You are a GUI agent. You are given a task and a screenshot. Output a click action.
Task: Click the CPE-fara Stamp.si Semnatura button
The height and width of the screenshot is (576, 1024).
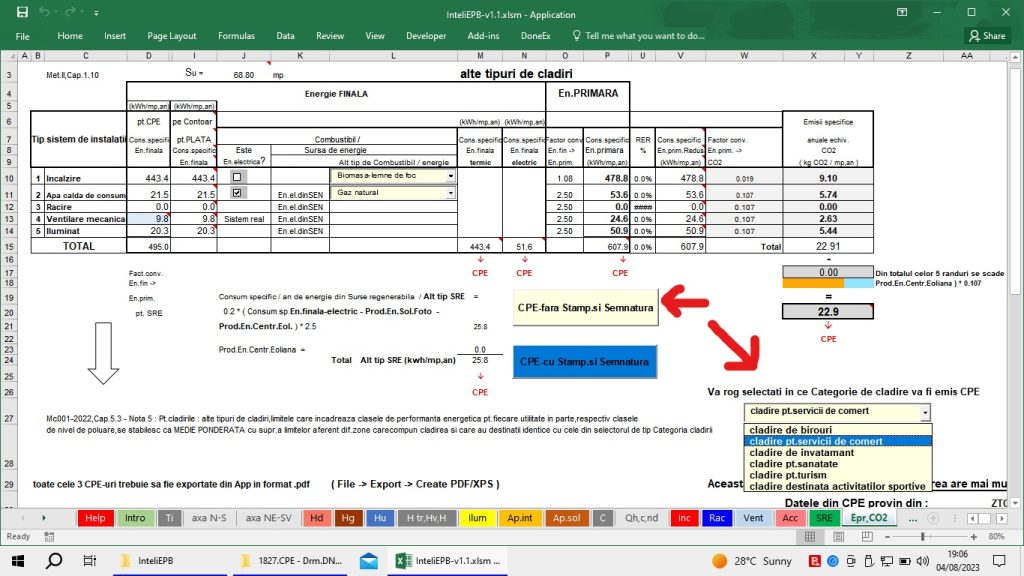[x=585, y=308]
